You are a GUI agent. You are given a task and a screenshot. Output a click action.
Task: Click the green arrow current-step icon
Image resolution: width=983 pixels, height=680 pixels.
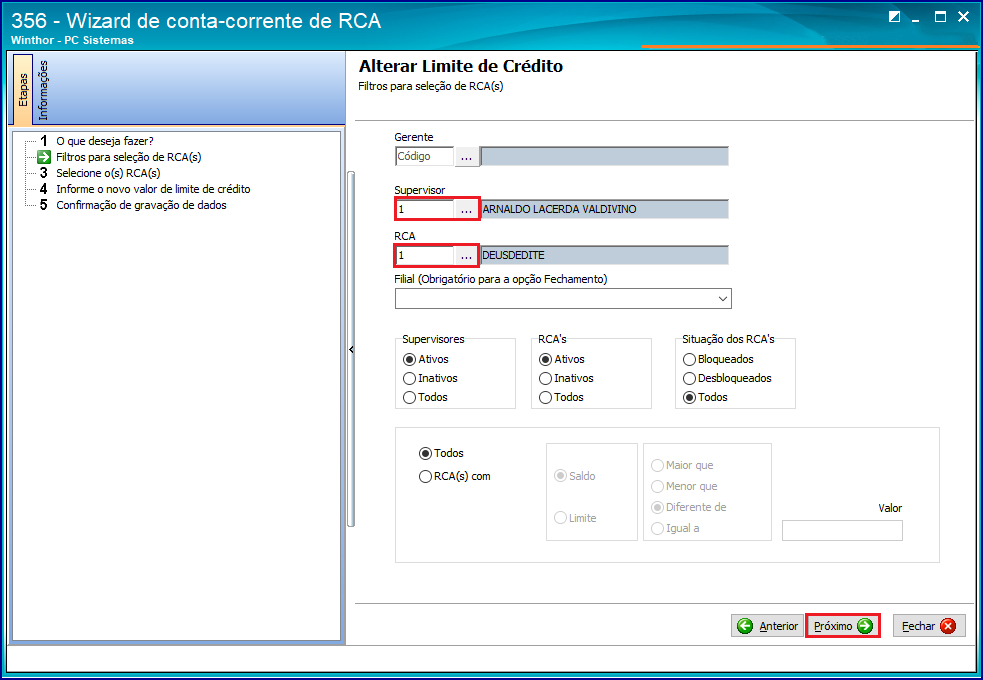pyautogui.click(x=44, y=157)
